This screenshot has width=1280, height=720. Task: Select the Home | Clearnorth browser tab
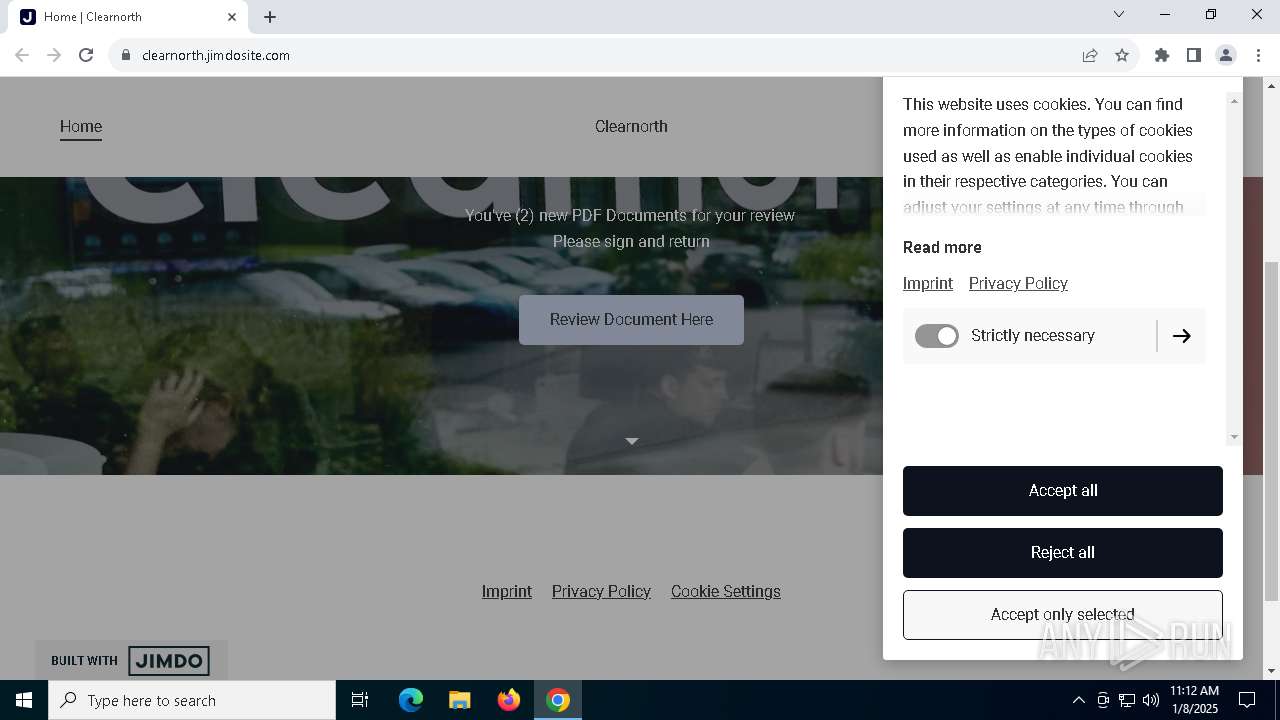click(x=128, y=17)
